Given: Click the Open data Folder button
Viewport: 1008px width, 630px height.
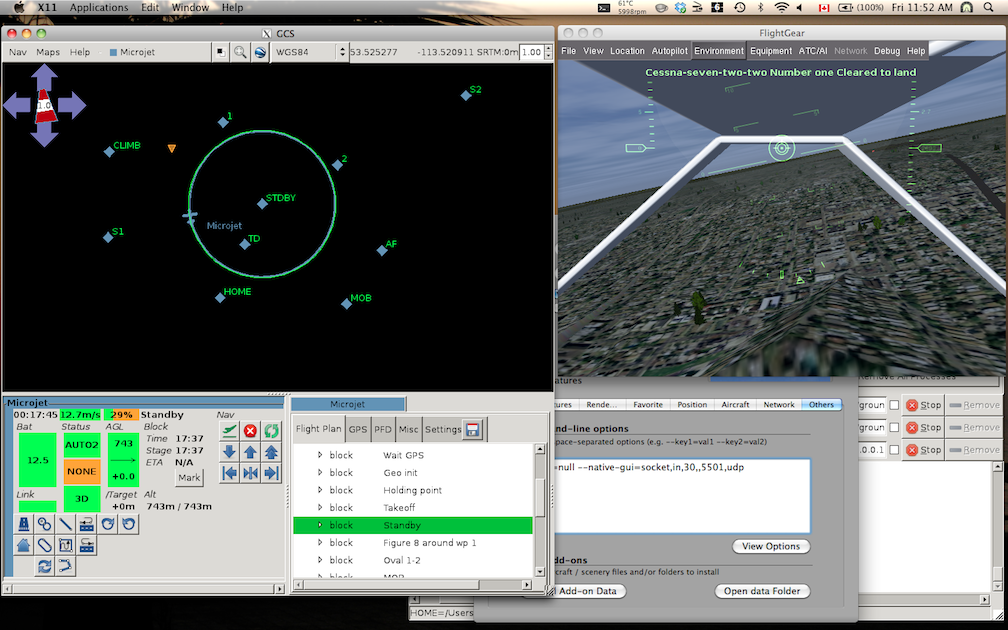Looking at the screenshot, I should click(x=762, y=591).
